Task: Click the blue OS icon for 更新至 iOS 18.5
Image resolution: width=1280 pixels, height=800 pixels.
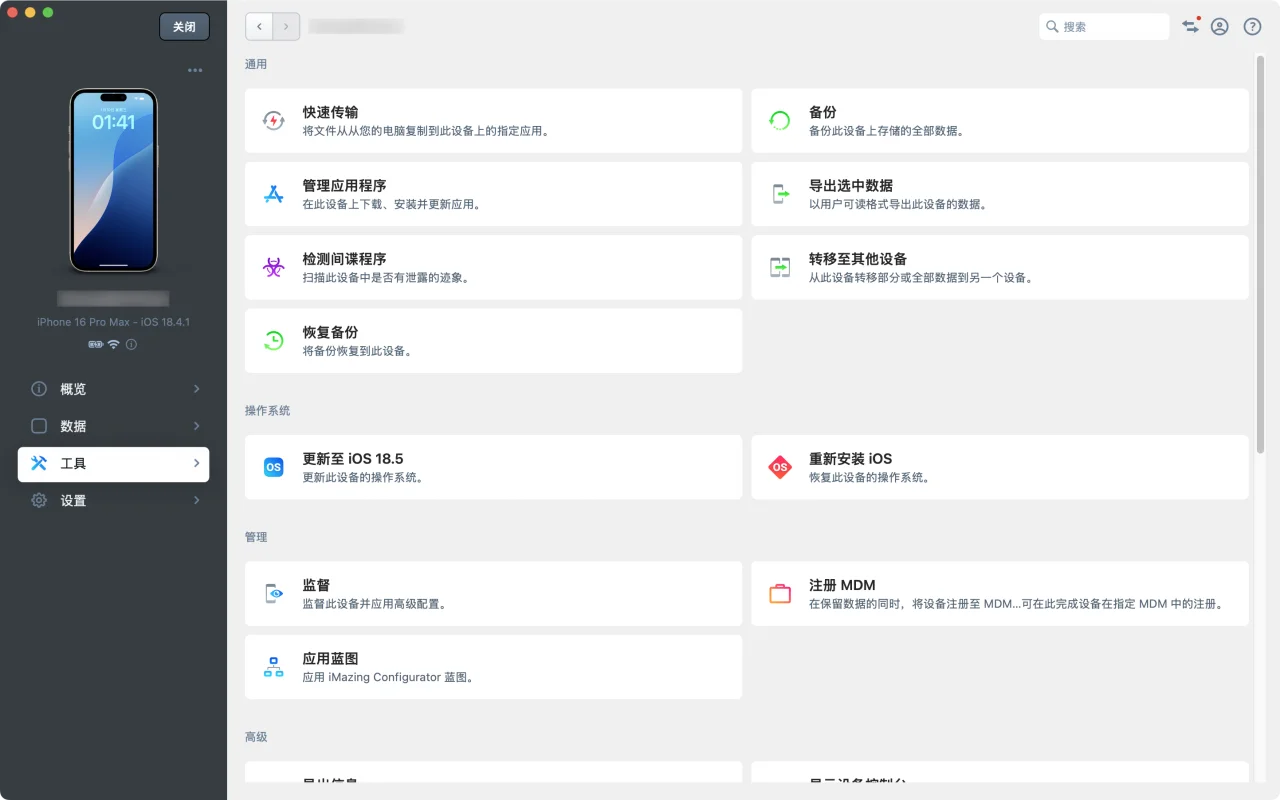Action: click(x=273, y=467)
